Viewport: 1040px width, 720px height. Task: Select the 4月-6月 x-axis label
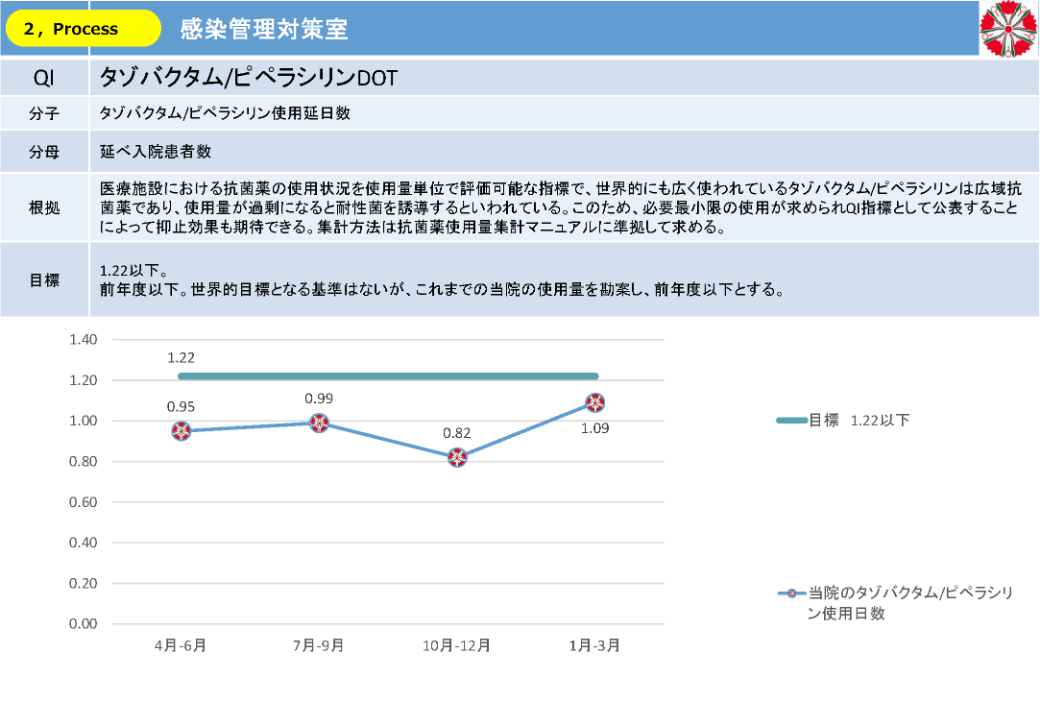pyautogui.click(x=181, y=646)
